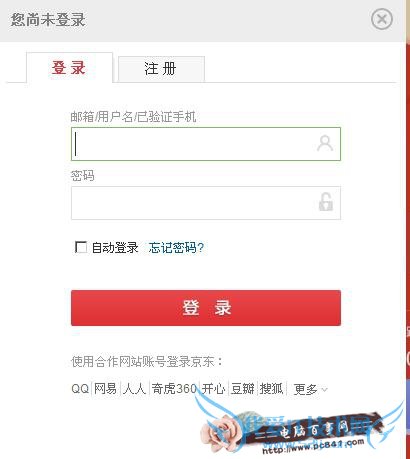This screenshot has height=459, width=410.
Task: Click the 搜狐 partner login link
Action: (x=272, y=389)
